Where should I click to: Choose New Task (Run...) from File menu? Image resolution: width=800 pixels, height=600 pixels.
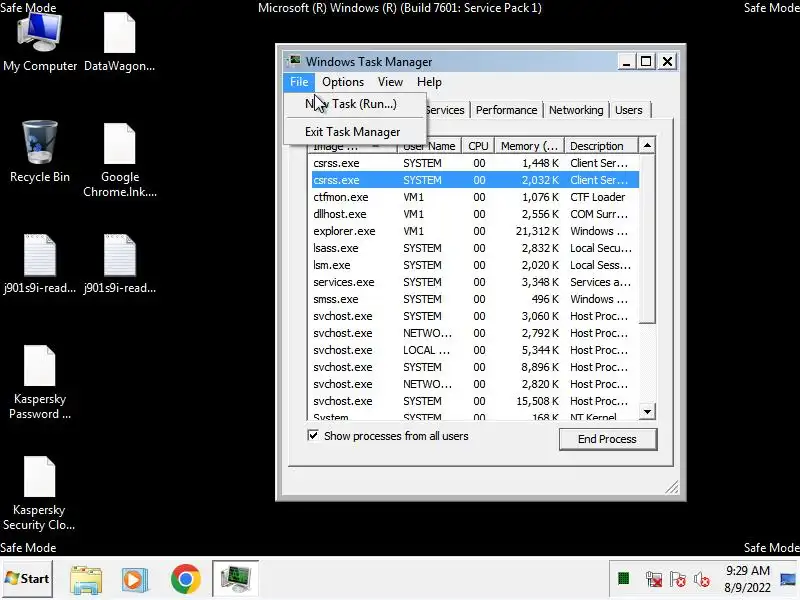pos(355,104)
